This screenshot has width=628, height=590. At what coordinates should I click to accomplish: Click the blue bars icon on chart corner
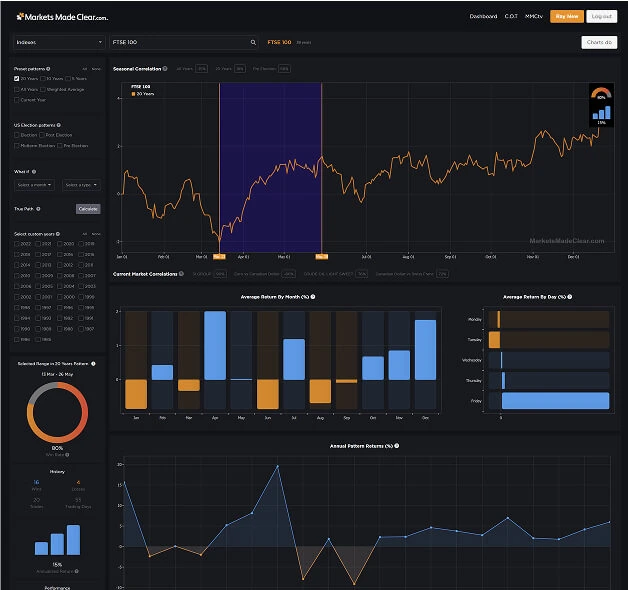pyautogui.click(x=601, y=113)
